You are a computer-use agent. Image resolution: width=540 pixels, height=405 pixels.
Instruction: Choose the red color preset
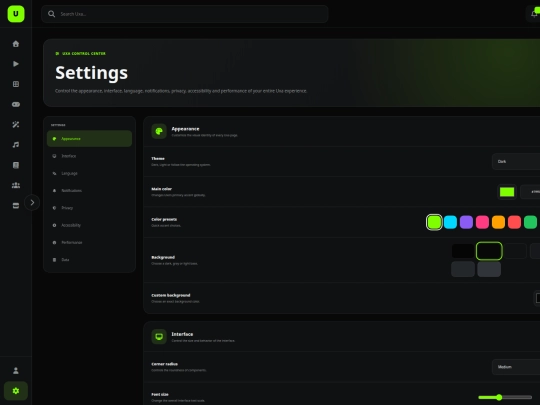[x=515, y=222]
